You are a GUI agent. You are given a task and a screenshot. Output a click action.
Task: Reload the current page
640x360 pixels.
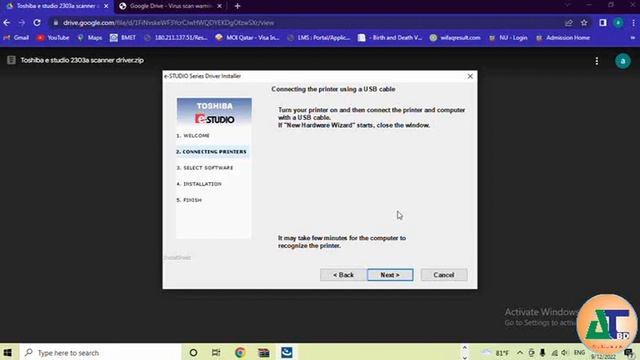[x=37, y=23]
